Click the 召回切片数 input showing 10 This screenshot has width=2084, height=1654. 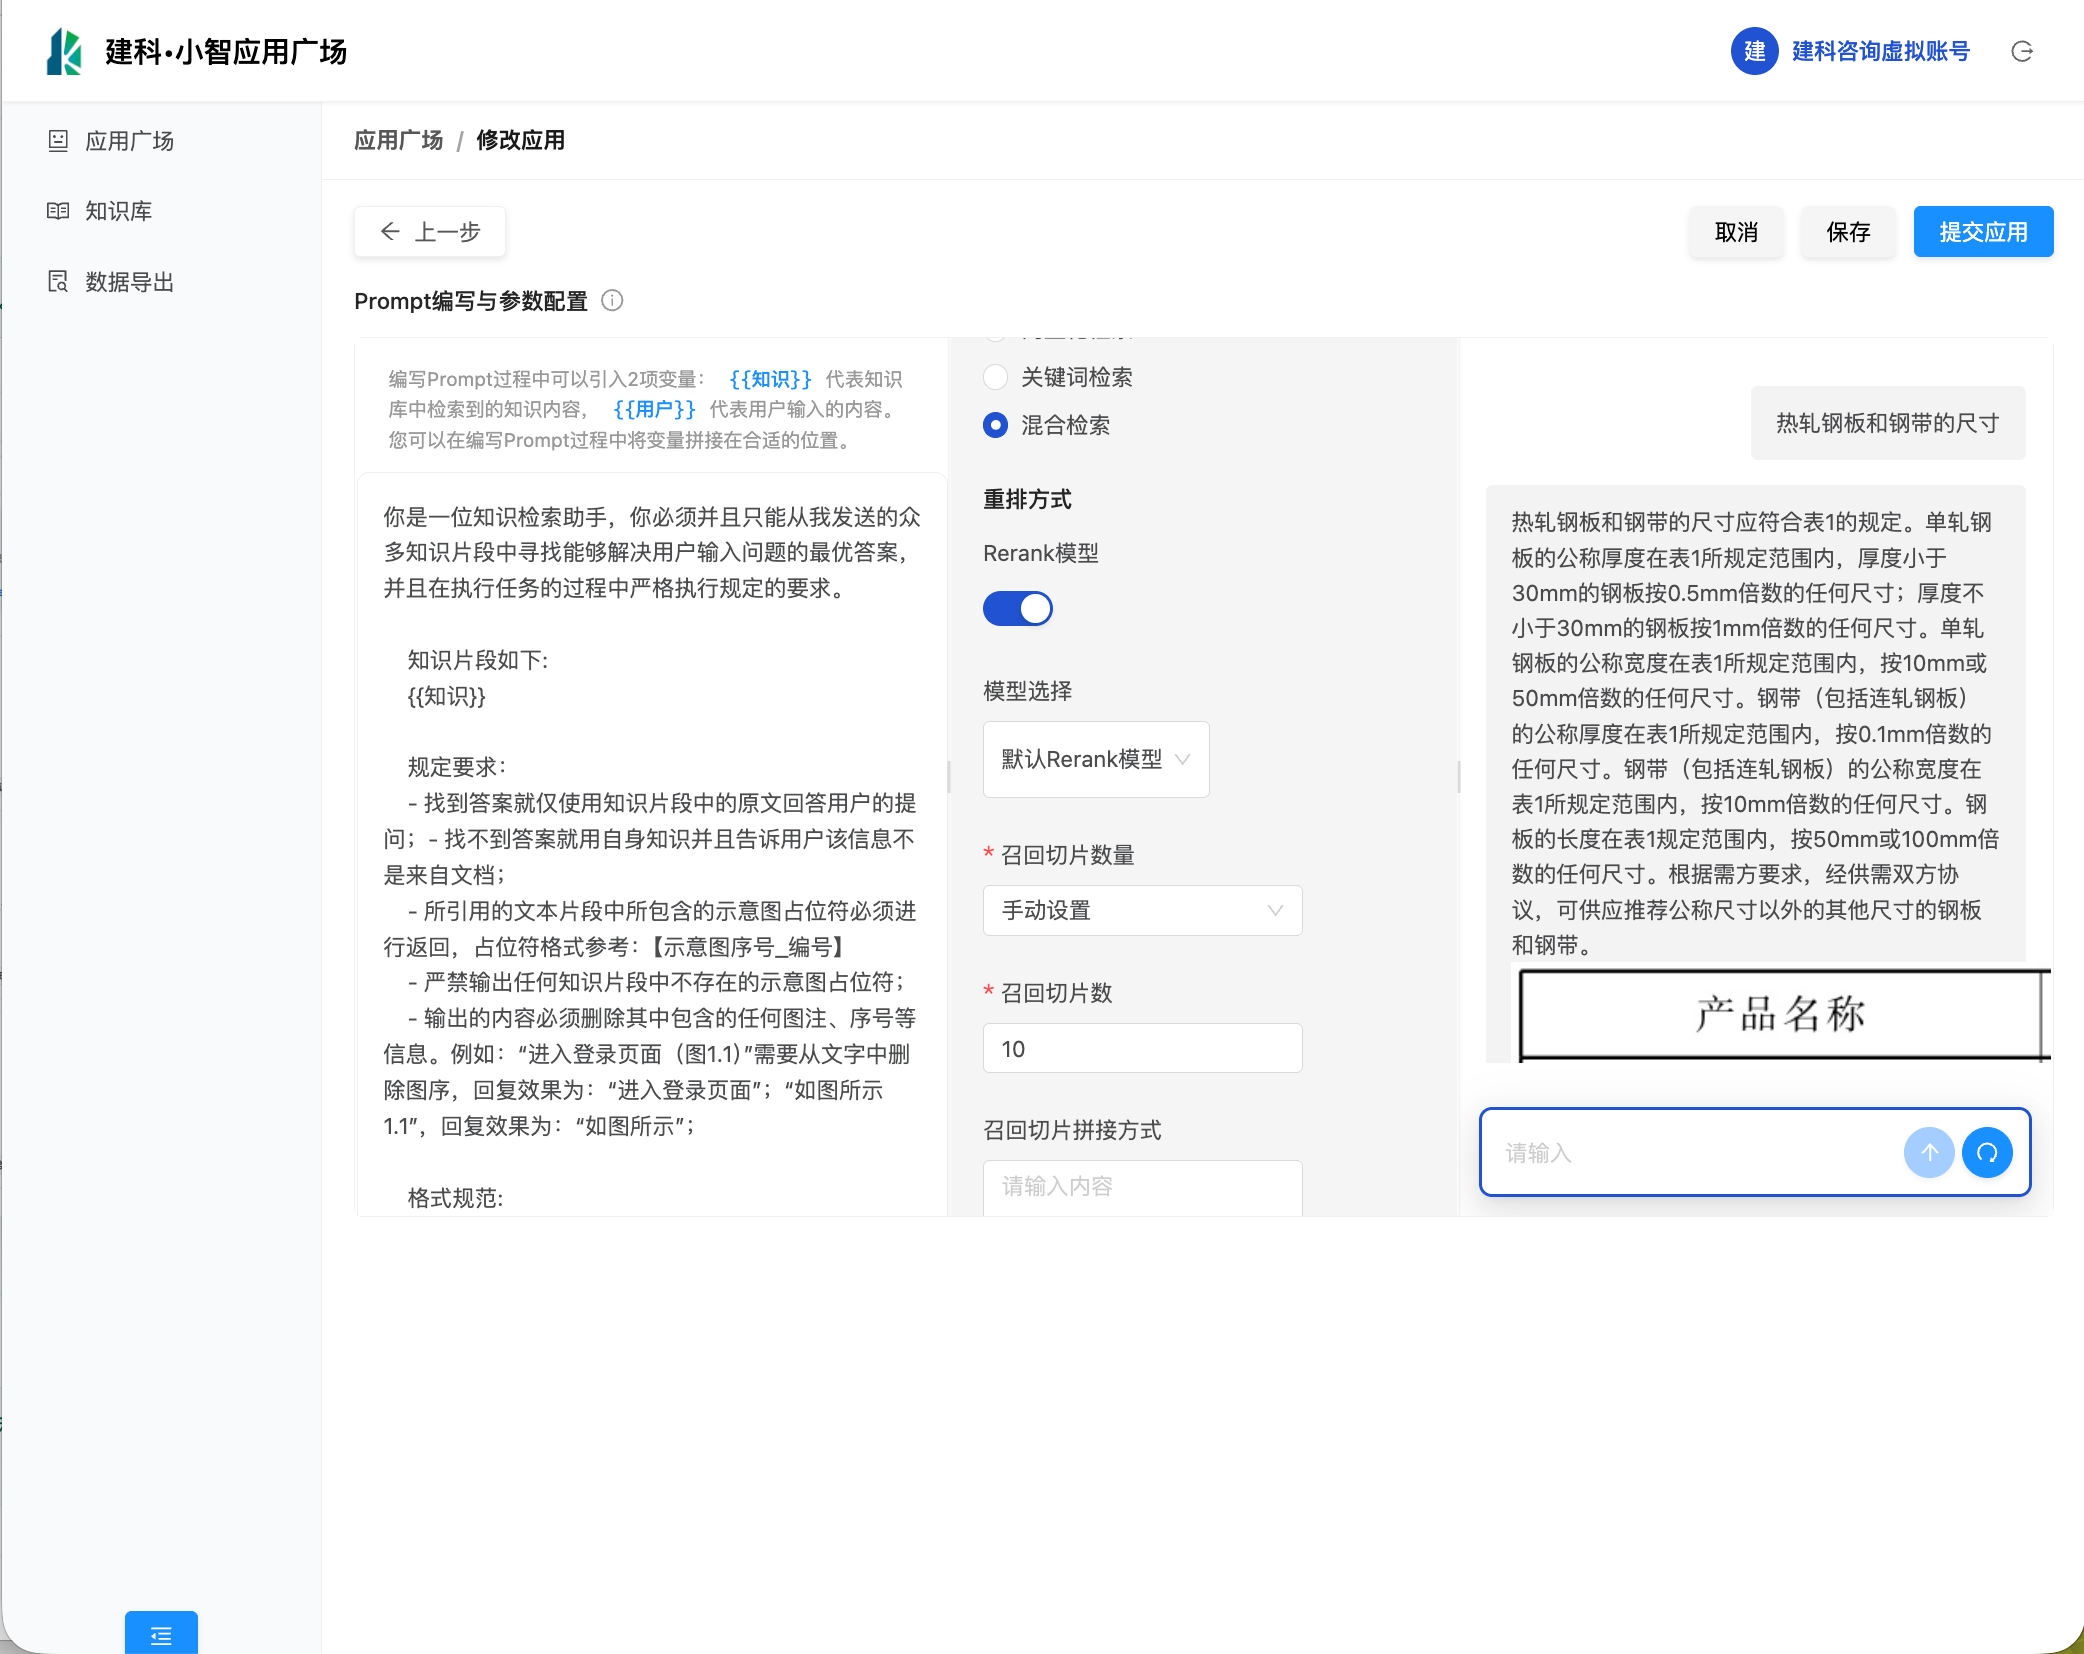pyautogui.click(x=1142, y=1049)
